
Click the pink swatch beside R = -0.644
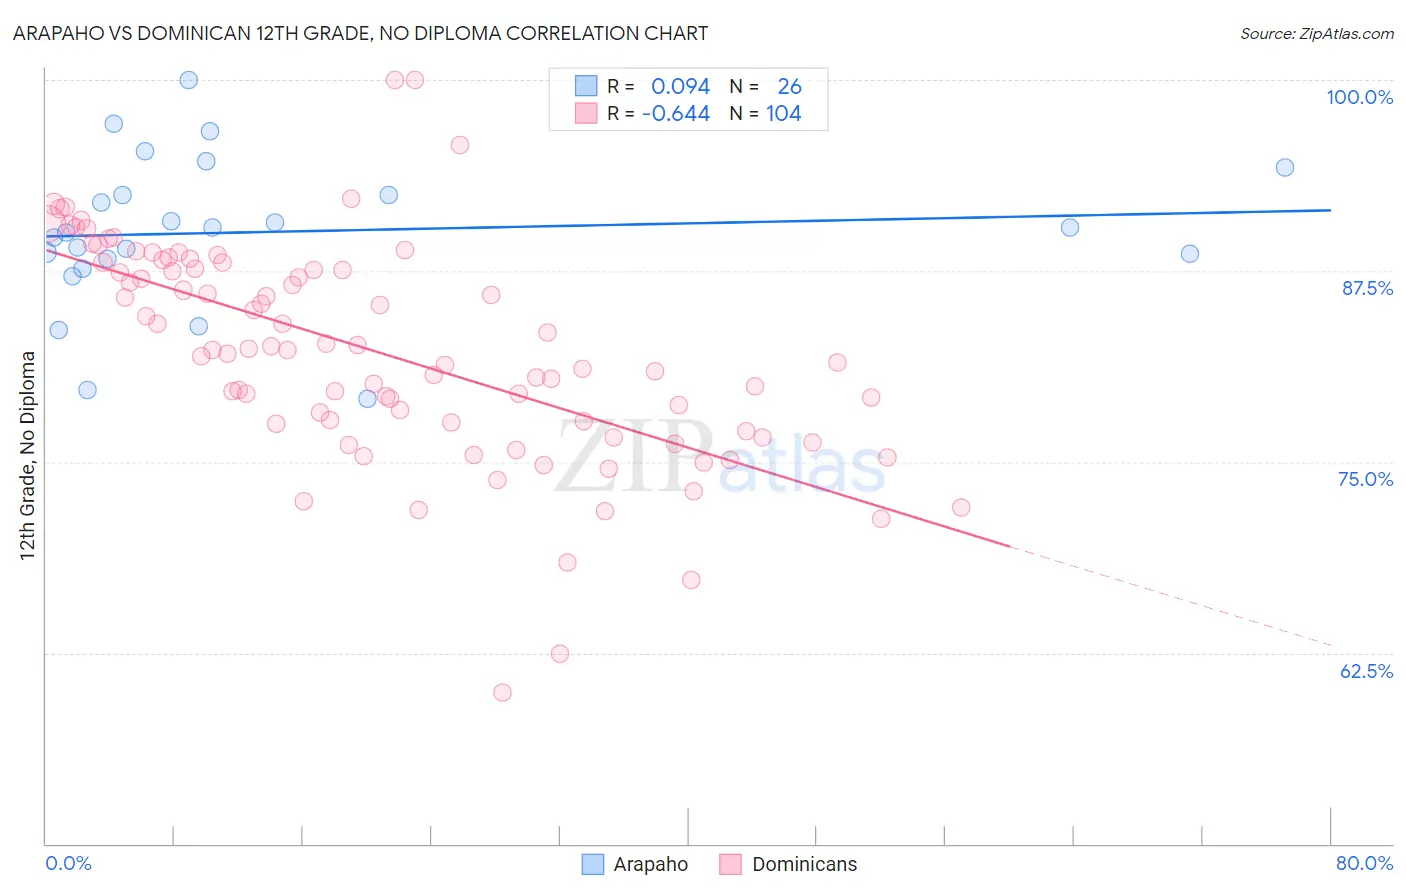585,113
